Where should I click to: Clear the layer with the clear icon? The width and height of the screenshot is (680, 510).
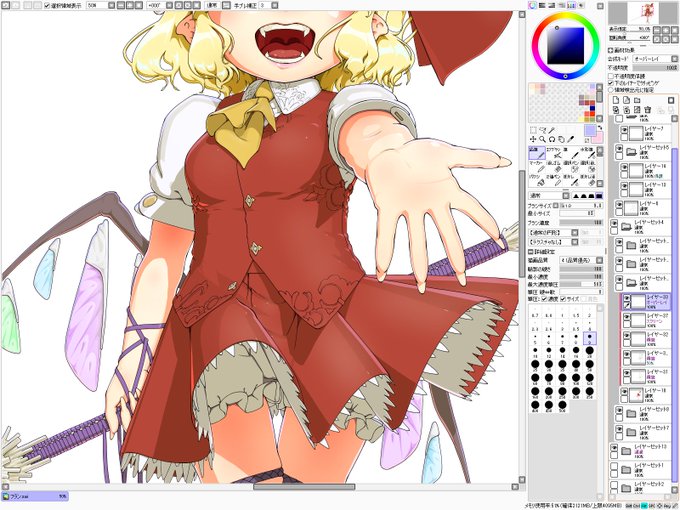pyautogui.click(x=637, y=110)
